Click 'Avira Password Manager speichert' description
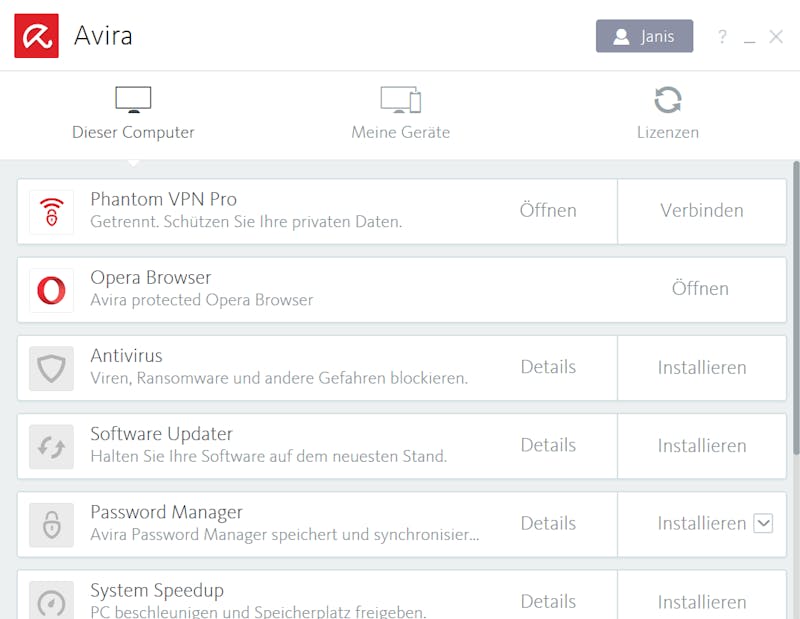 click(285, 535)
